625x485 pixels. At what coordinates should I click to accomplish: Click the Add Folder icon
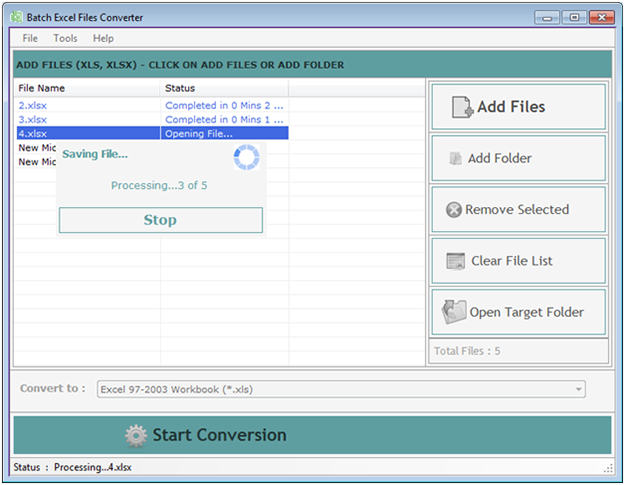455,158
